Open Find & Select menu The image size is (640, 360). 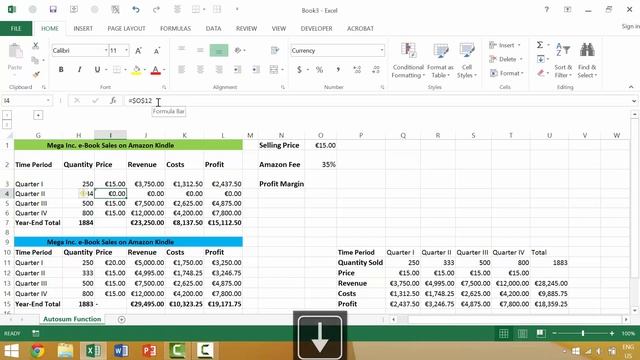(587, 60)
